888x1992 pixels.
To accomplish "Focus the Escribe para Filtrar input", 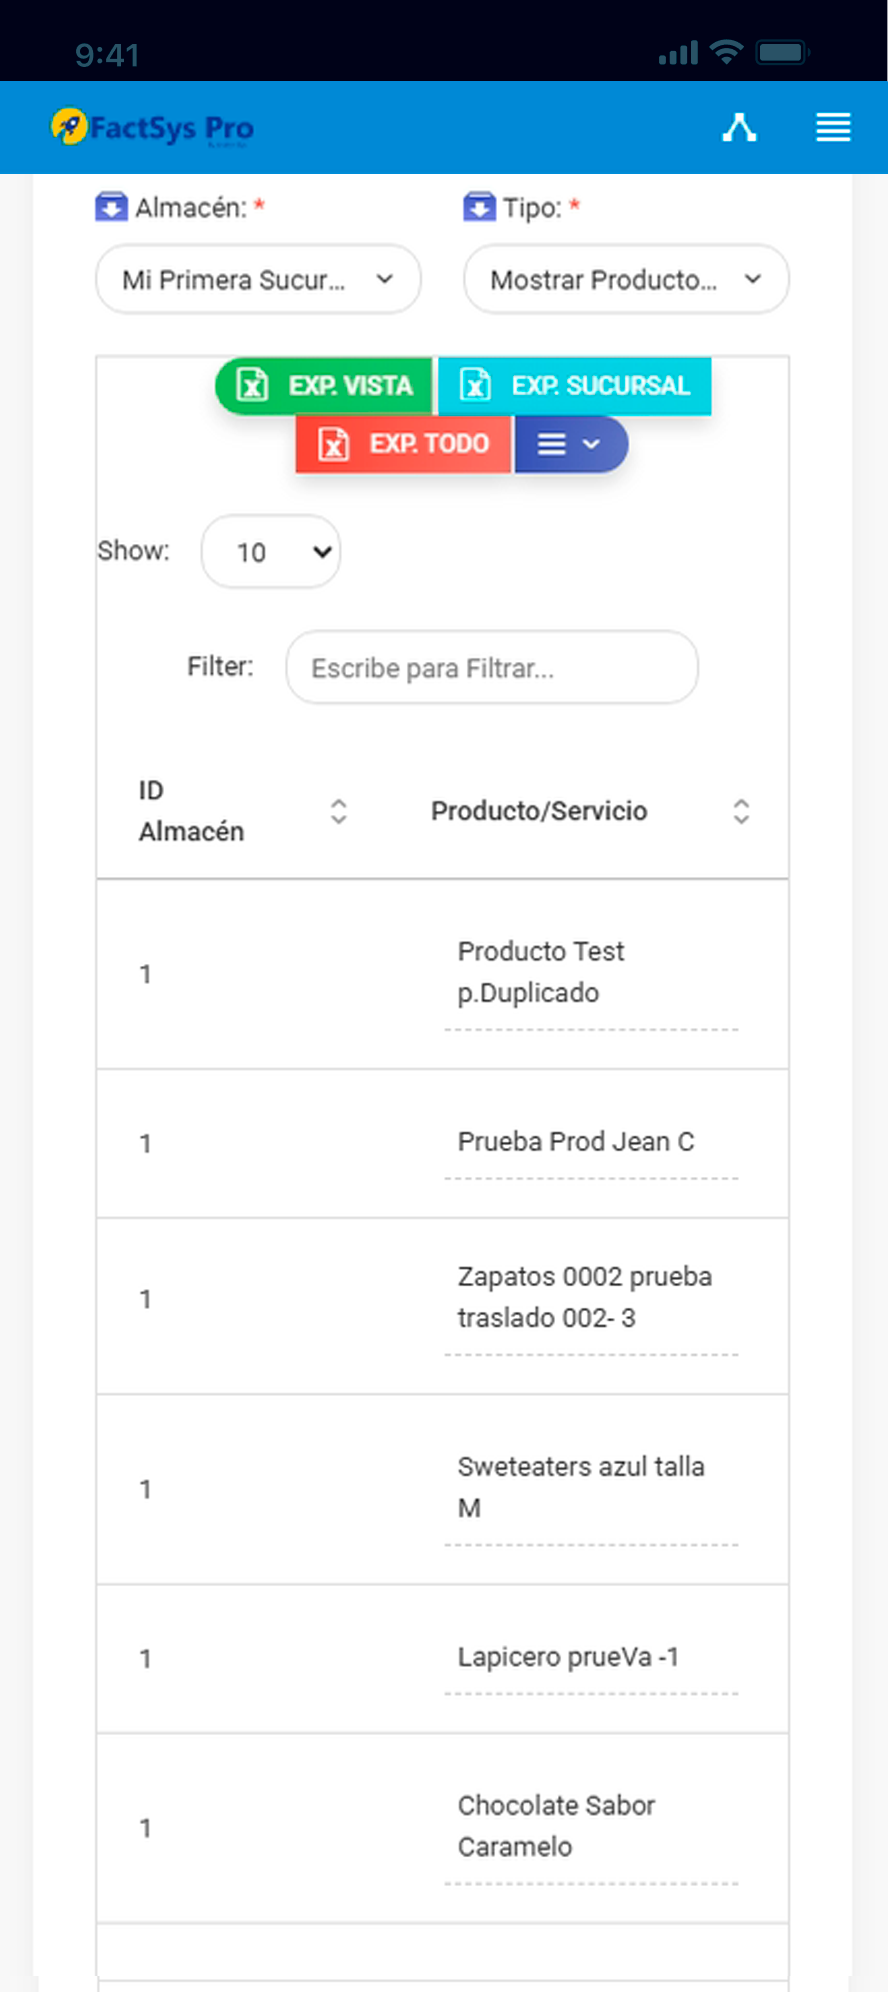I will pos(492,667).
